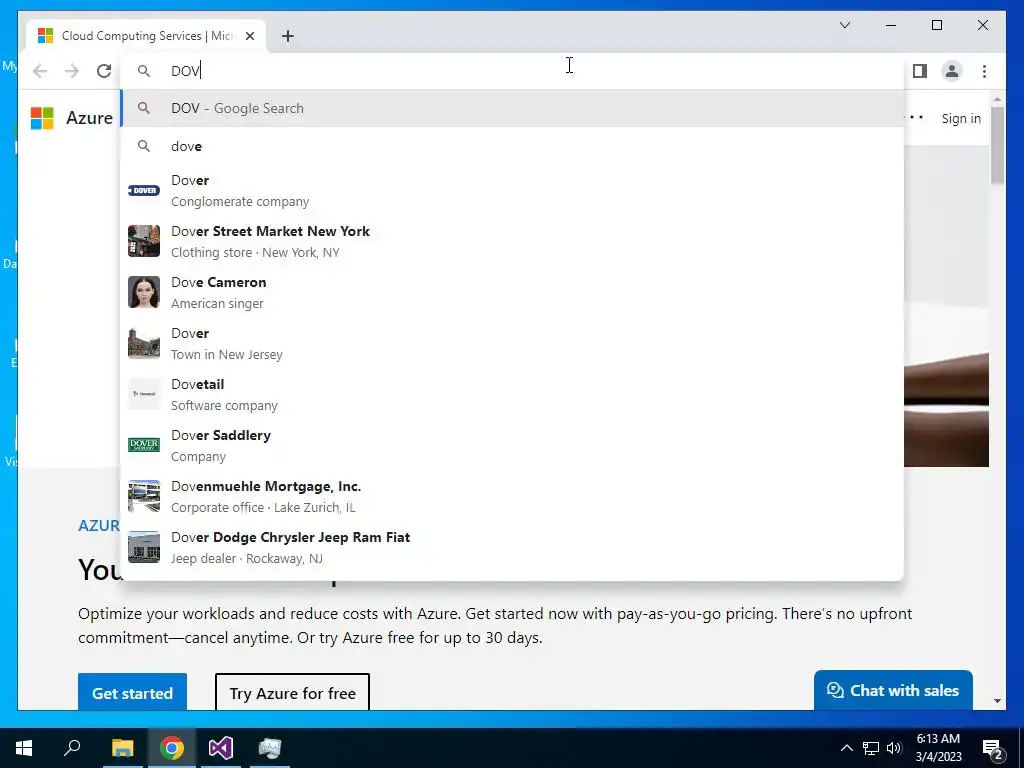Open the Chrome profile avatar
This screenshot has width=1024, height=768.
click(952, 71)
